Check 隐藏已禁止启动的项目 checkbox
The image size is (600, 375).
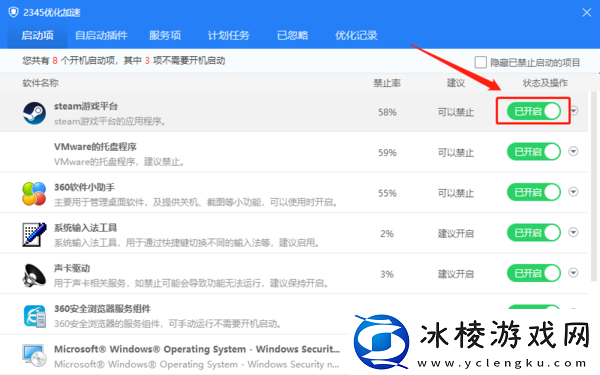coord(481,62)
